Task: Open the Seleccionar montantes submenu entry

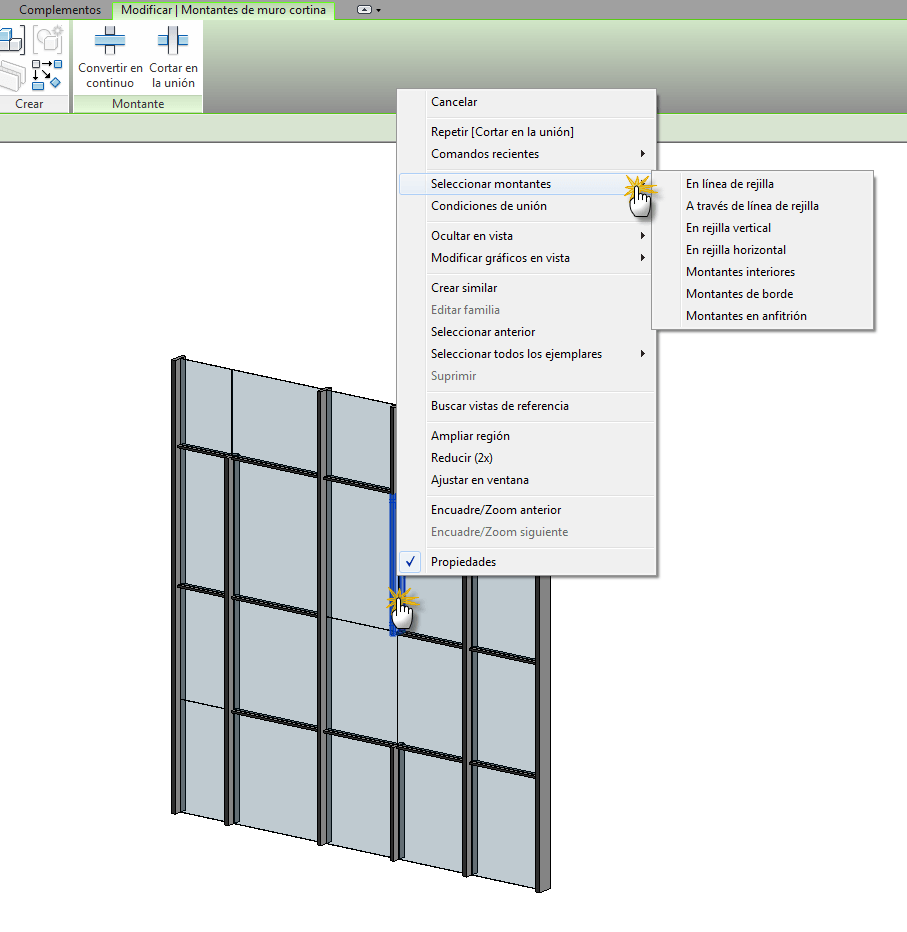Action: pos(527,184)
